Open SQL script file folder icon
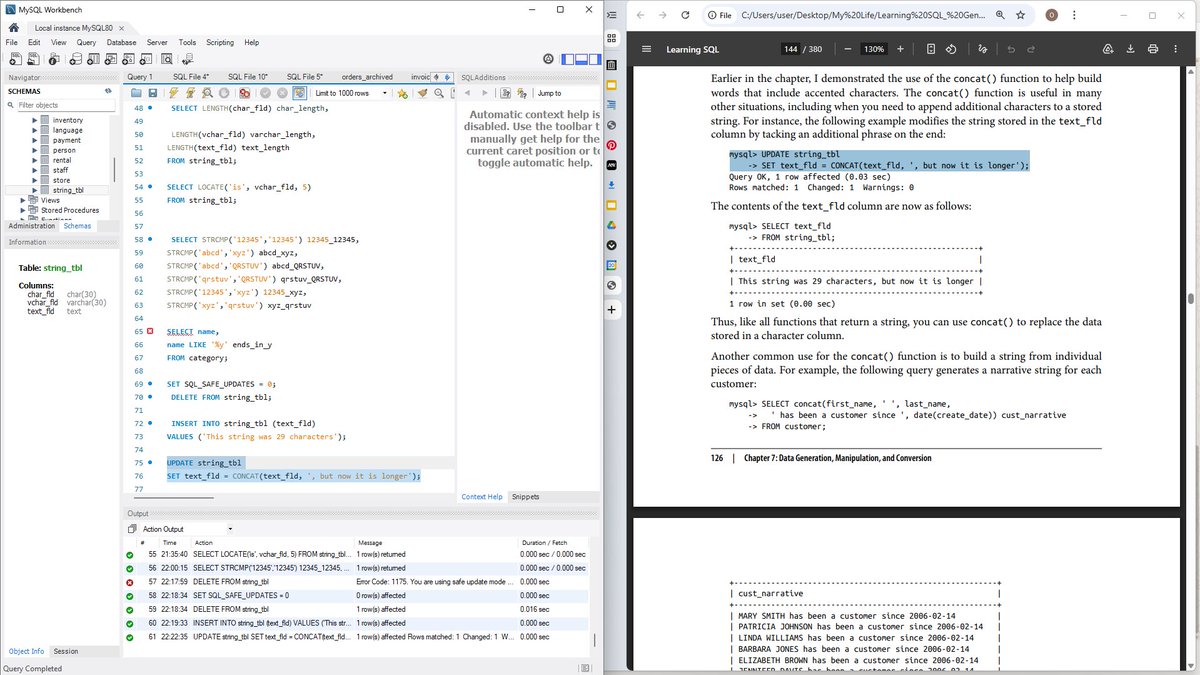The image size is (1200, 675). [136, 93]
